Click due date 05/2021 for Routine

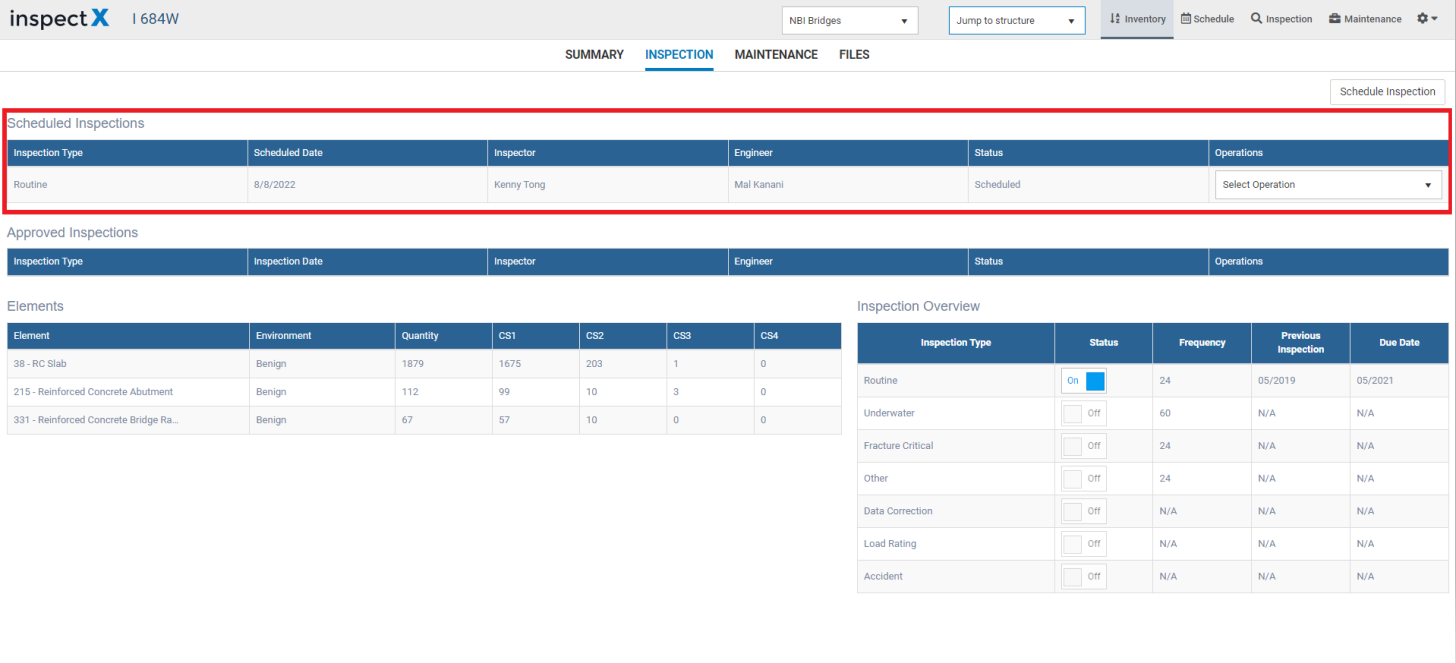tap(1374, 381)
